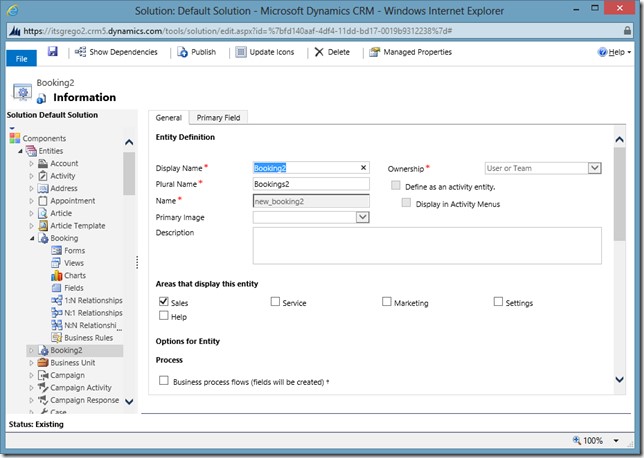Enable the Service area checkbox
Screen dimensions: 644x458
point(275,301)
